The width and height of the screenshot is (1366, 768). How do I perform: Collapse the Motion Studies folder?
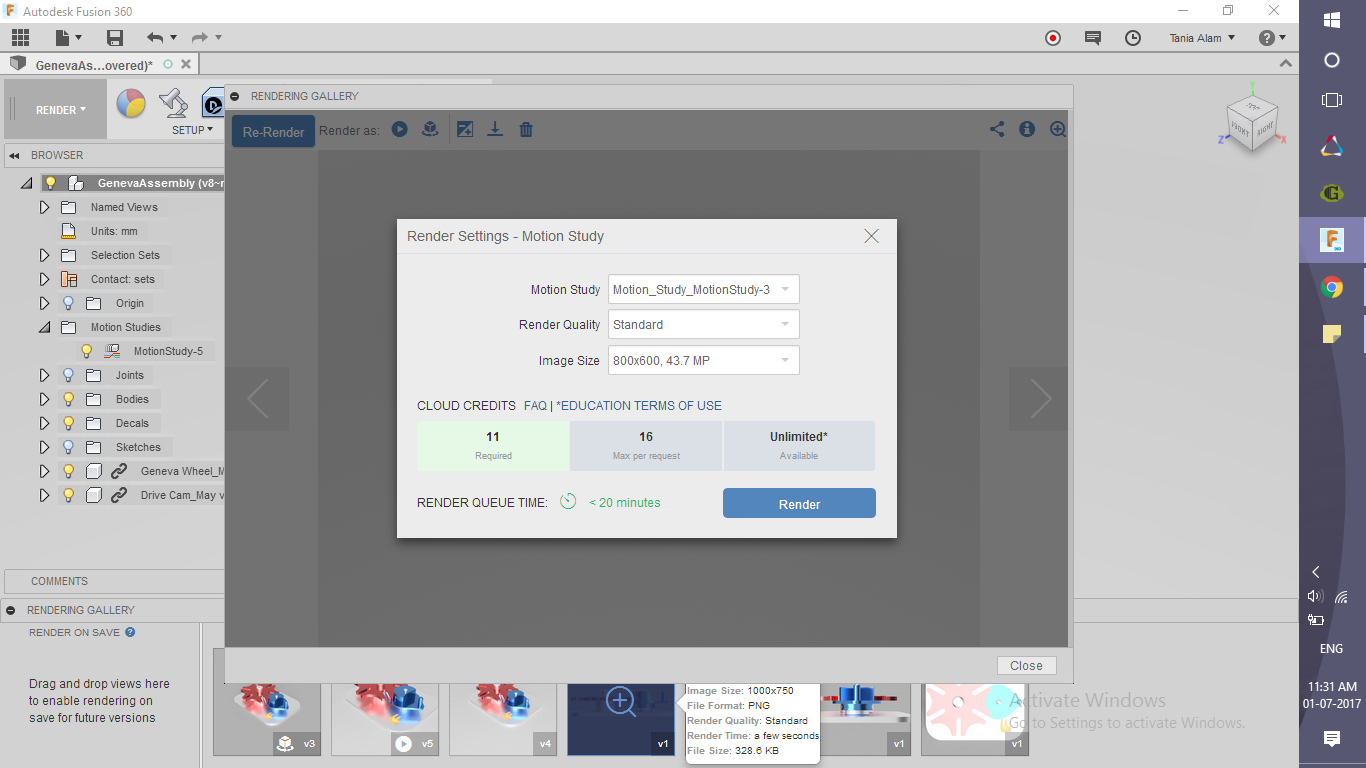[x=44, y=327]
